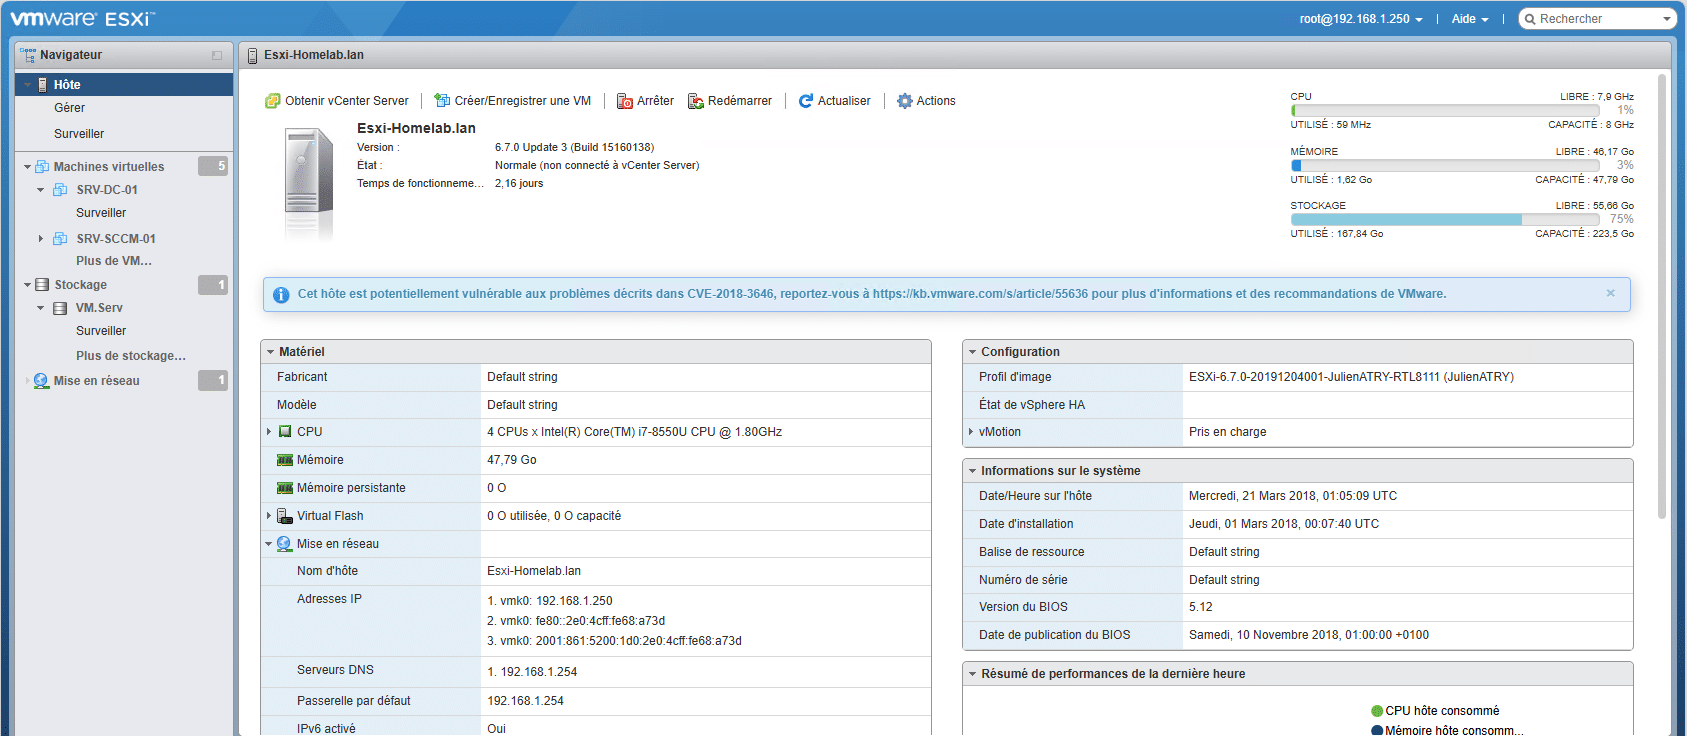Select Gérer under Hôte
This screenshot has height=736, width=1687.
[x=69, y=108]
